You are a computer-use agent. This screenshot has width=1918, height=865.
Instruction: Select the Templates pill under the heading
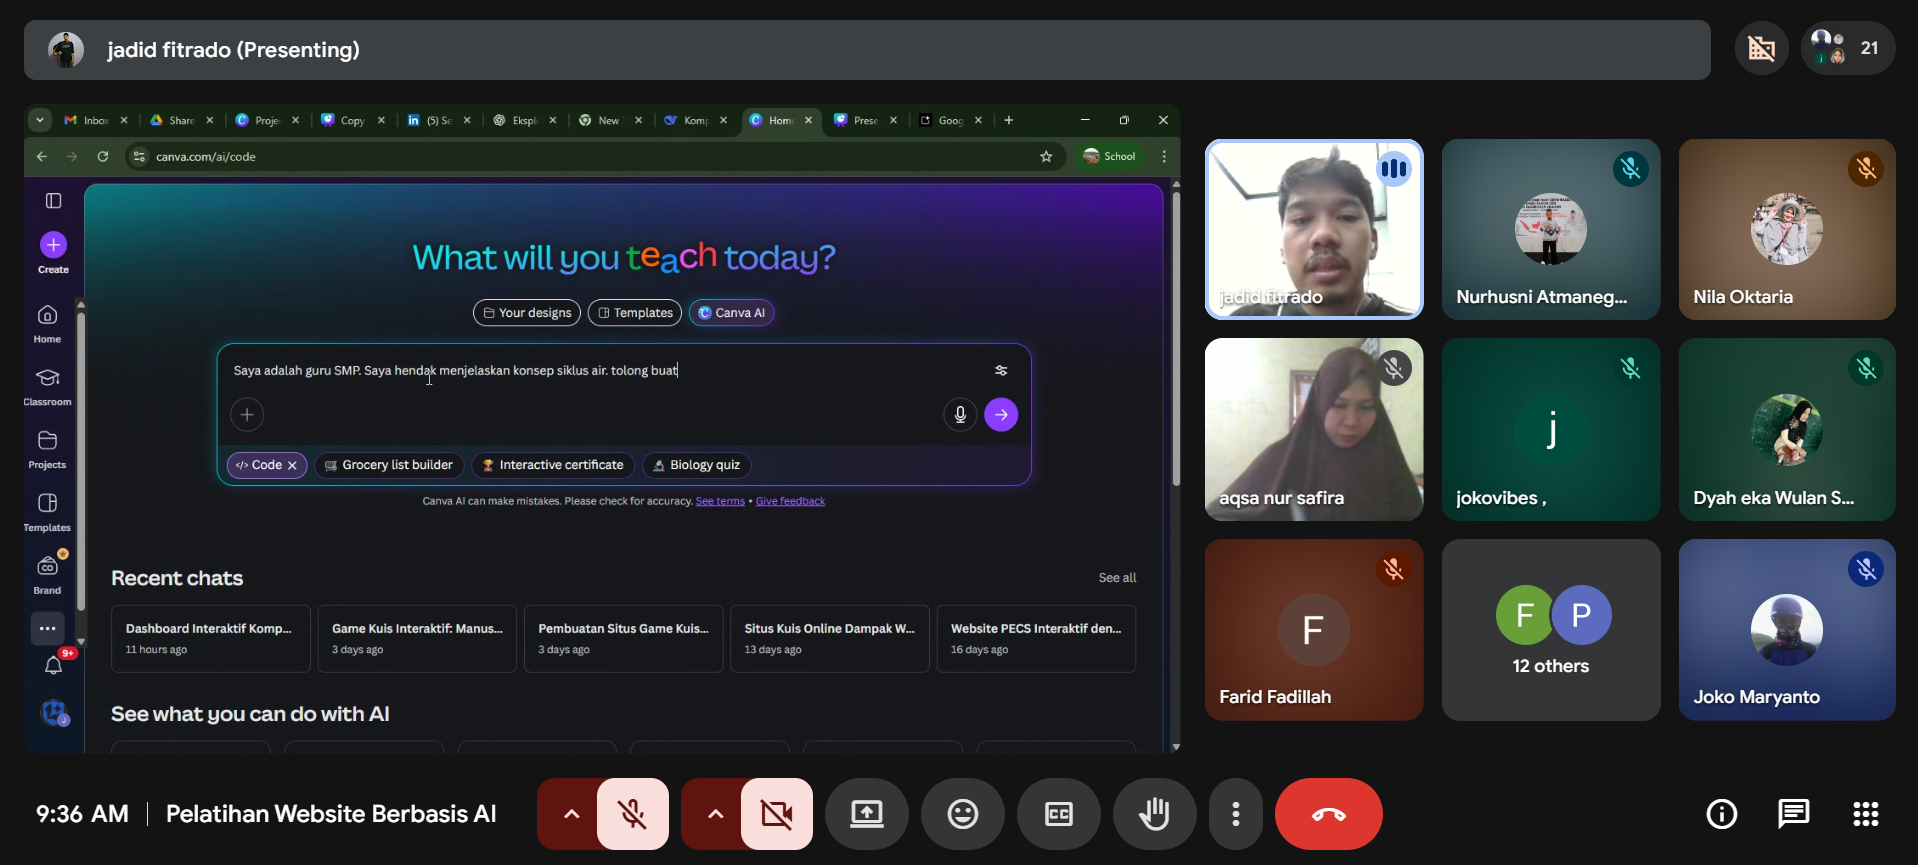point(635,313)
